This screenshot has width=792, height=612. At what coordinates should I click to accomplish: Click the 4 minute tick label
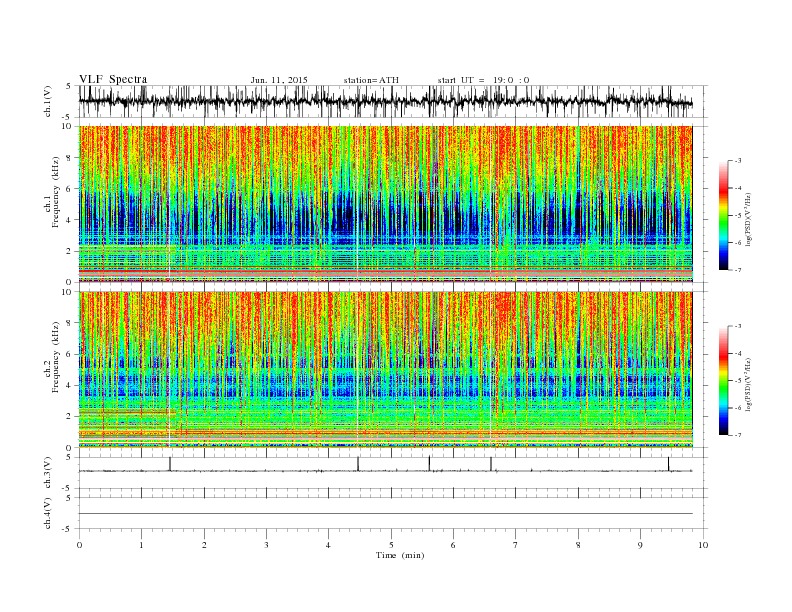coord(328,545)
